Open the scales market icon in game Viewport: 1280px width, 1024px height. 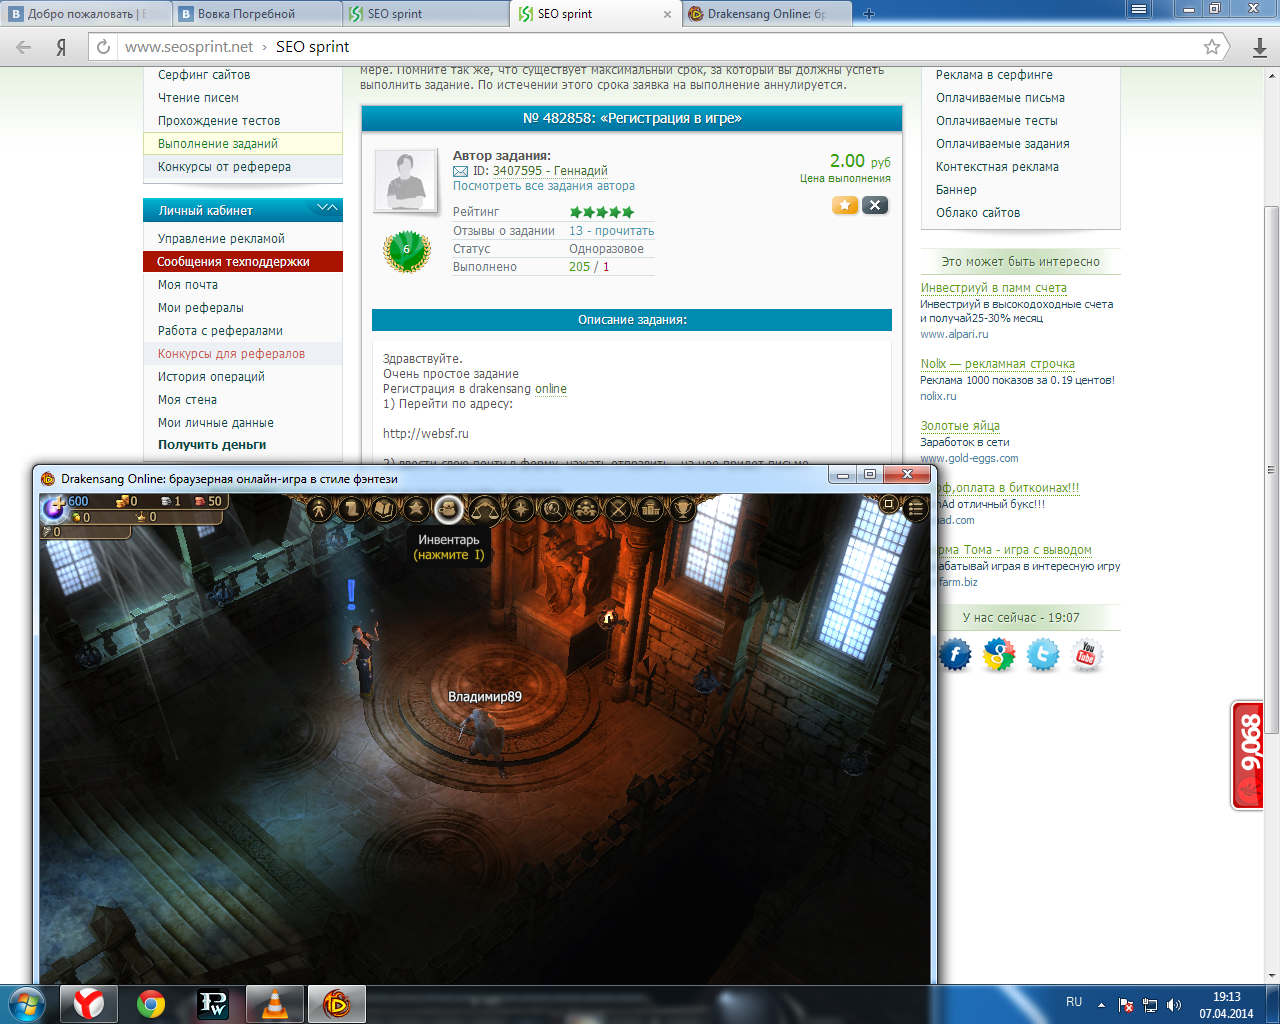pyautogui.click(x=486, y=509)
